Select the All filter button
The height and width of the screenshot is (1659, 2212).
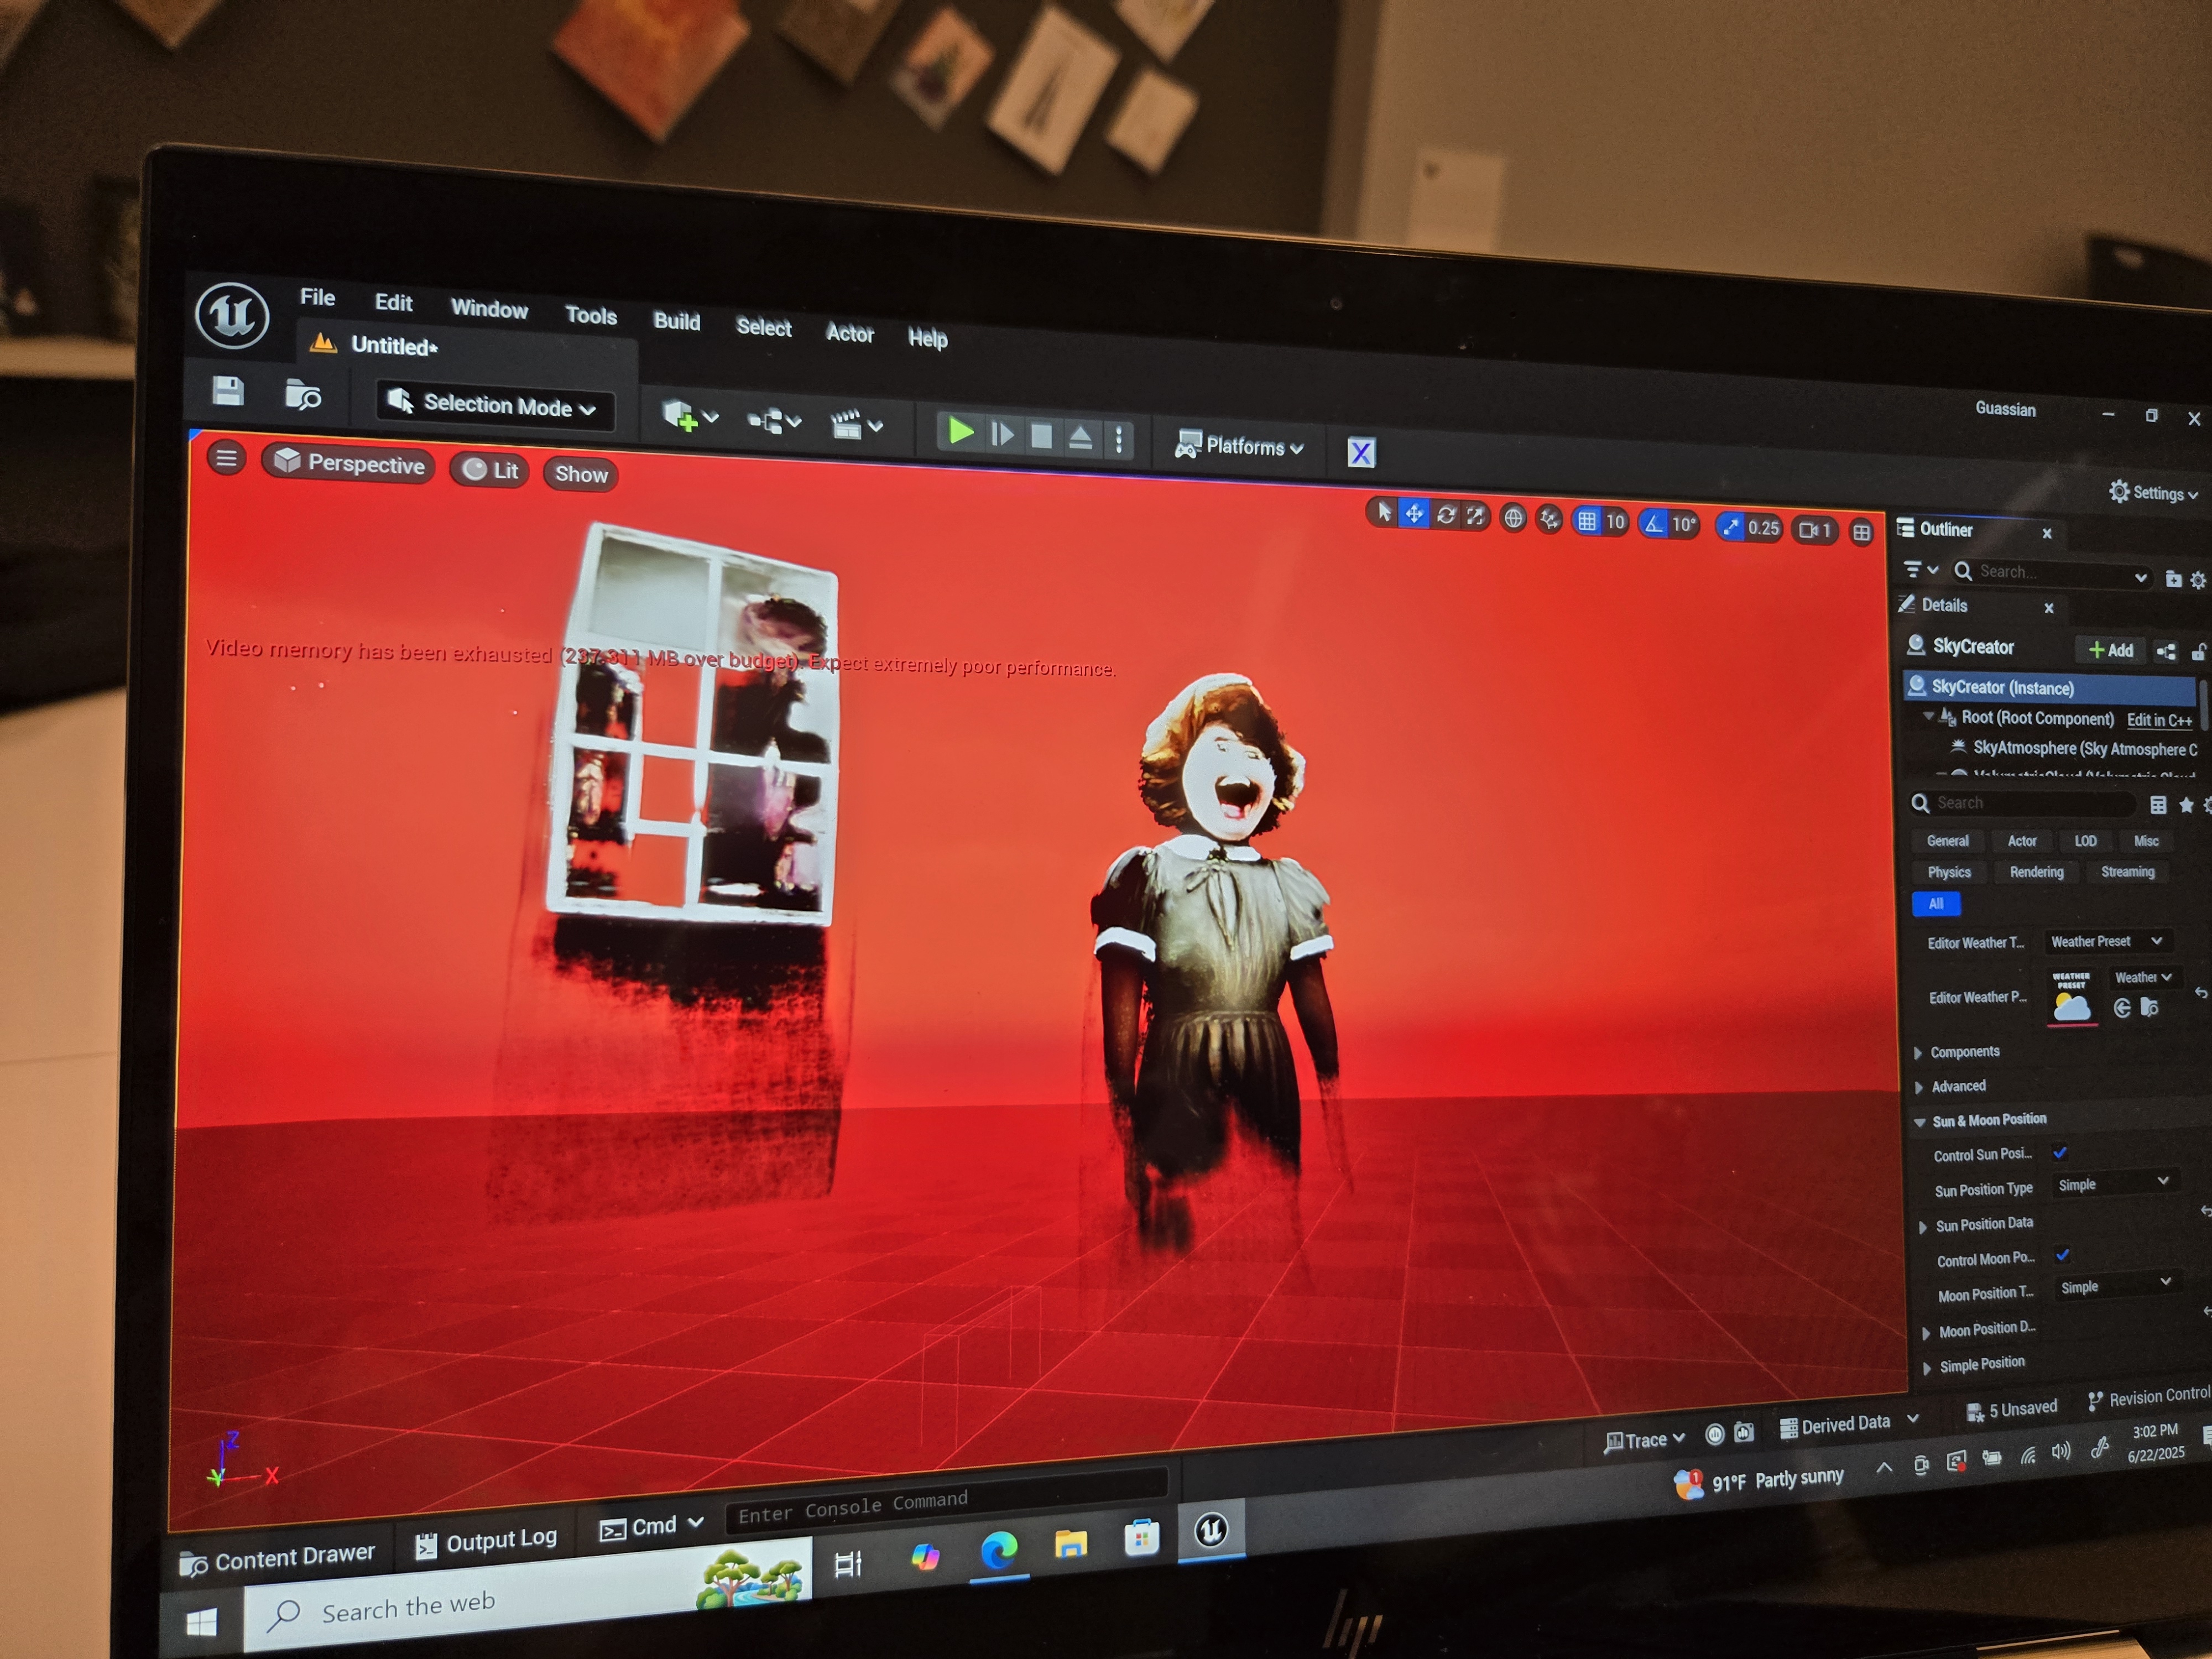[1936, 904]
